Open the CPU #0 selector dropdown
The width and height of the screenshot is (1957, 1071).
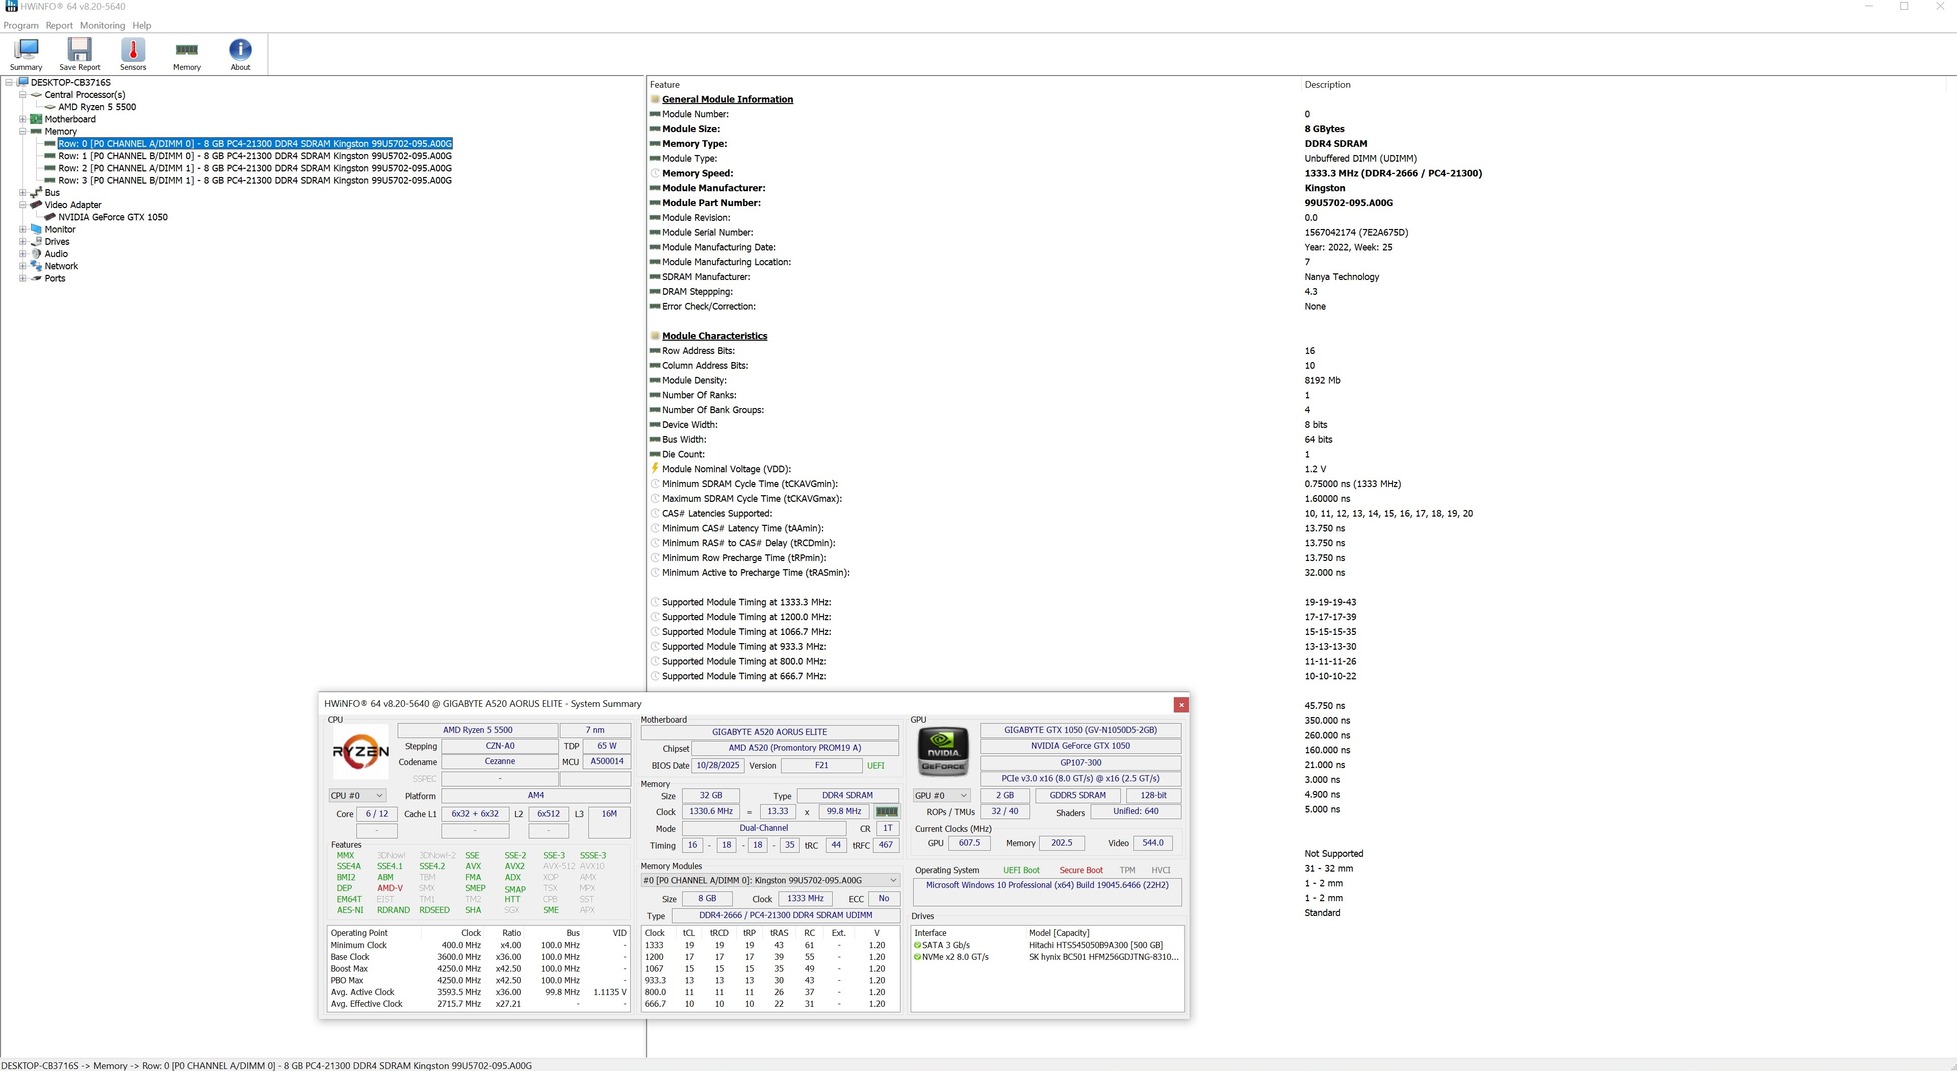(357, 796)
